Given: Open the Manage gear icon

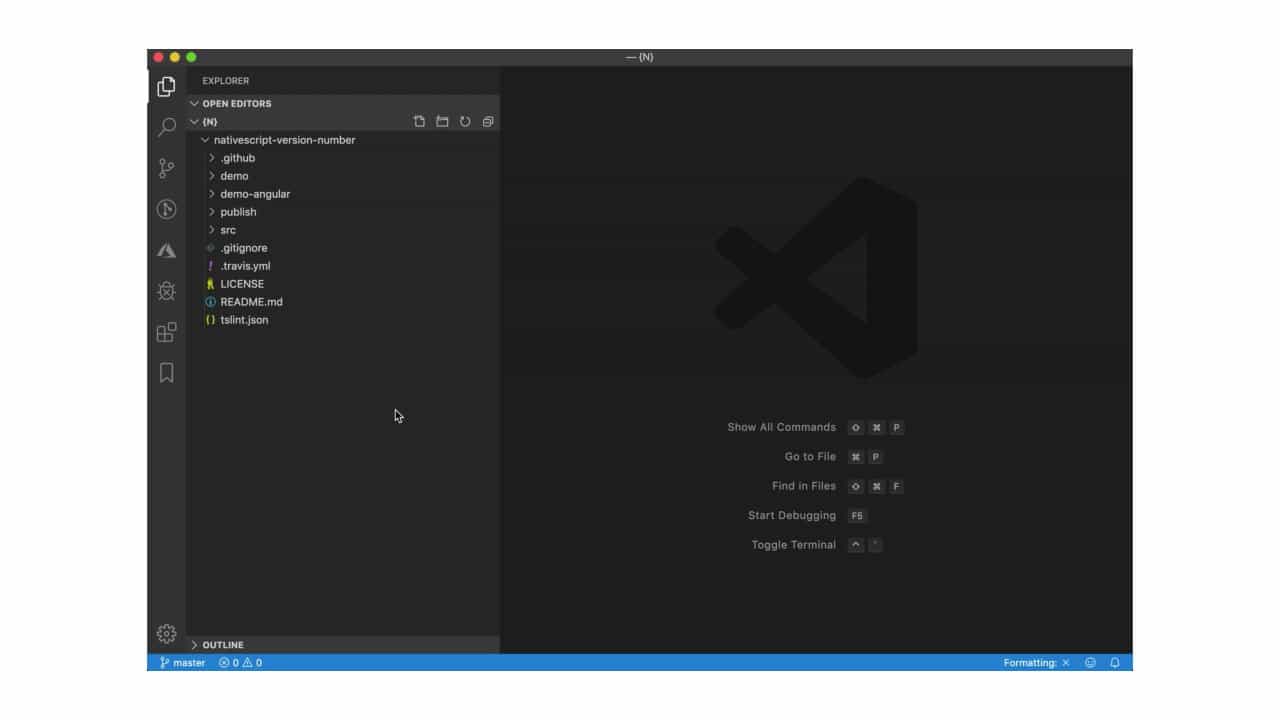Looking at the screenshot, I should [x=166, y=633].
